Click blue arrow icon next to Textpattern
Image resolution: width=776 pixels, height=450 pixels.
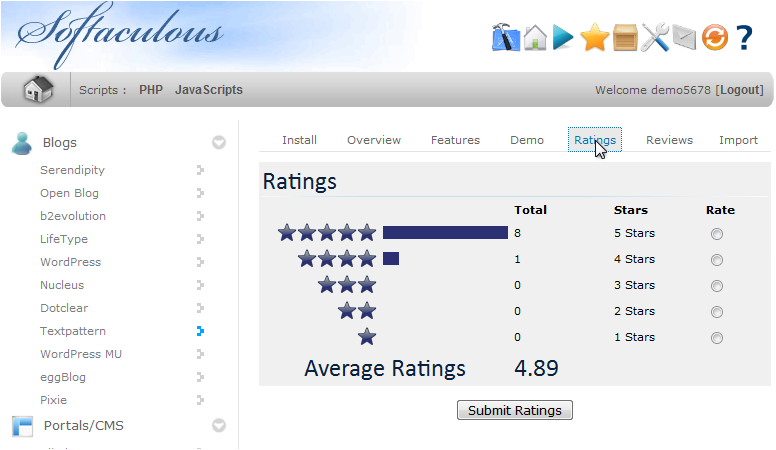tap(200, 331)
